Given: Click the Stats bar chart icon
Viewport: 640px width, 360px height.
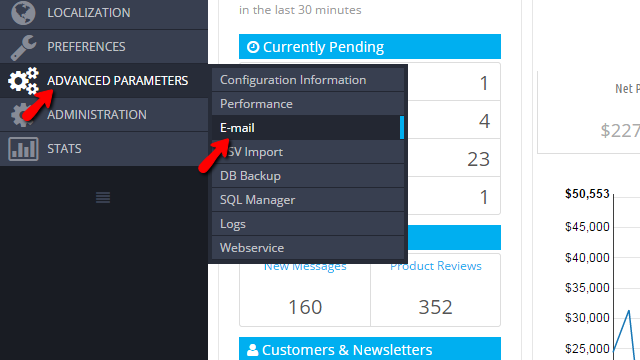Looking at the screenshot, I should point(23,149).
